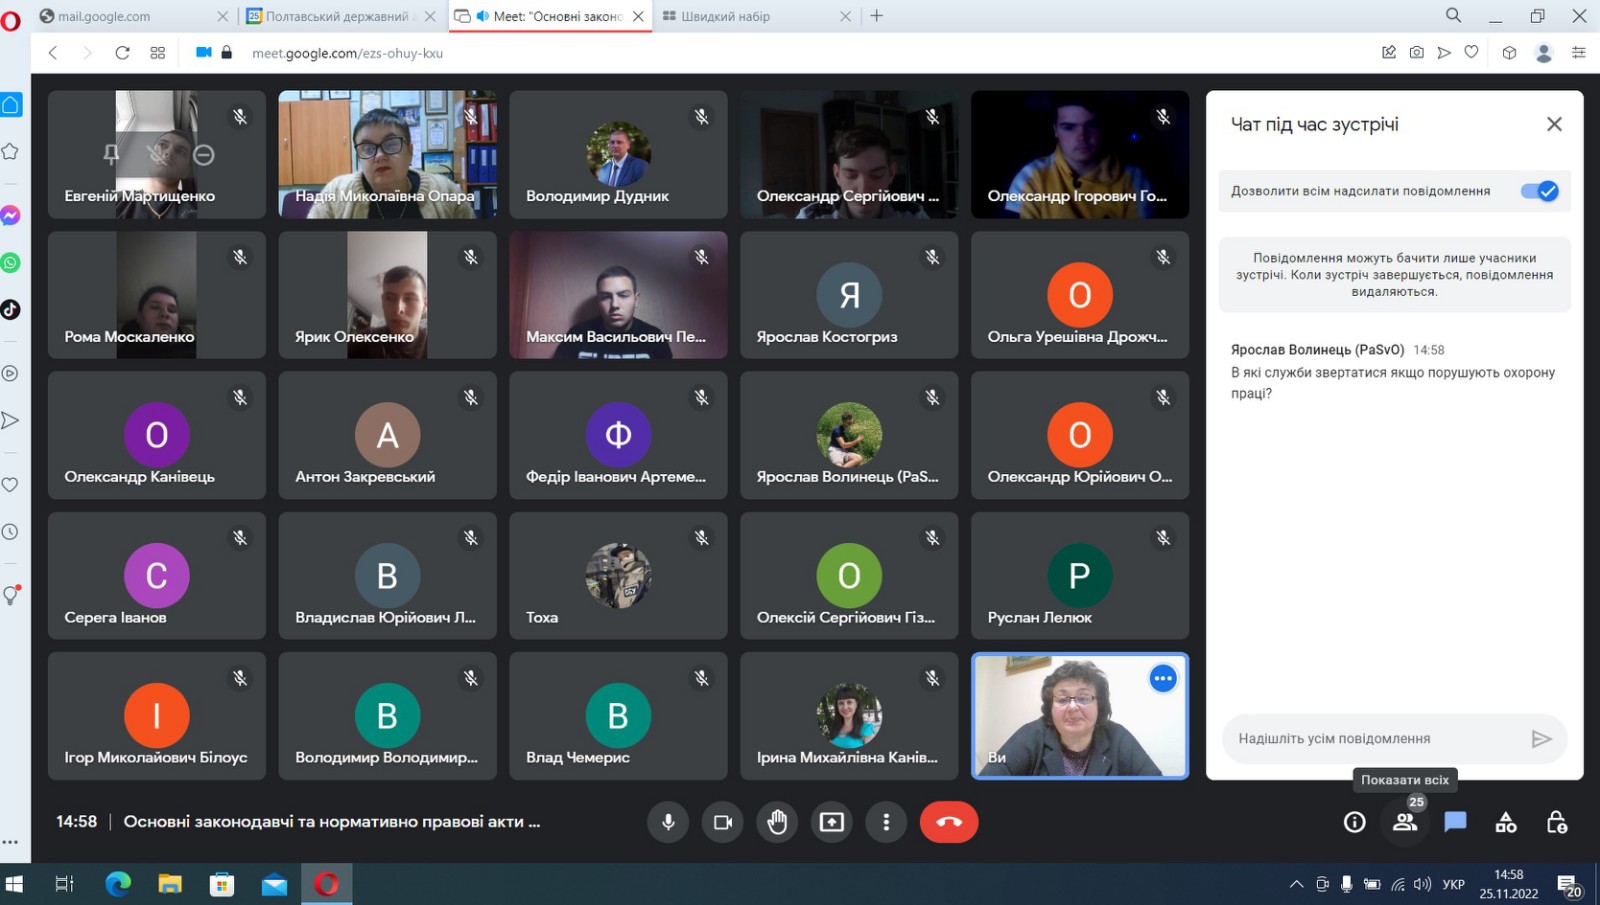
Task: Close the in-call chat panel
Action: click(x=1554, y=124)
